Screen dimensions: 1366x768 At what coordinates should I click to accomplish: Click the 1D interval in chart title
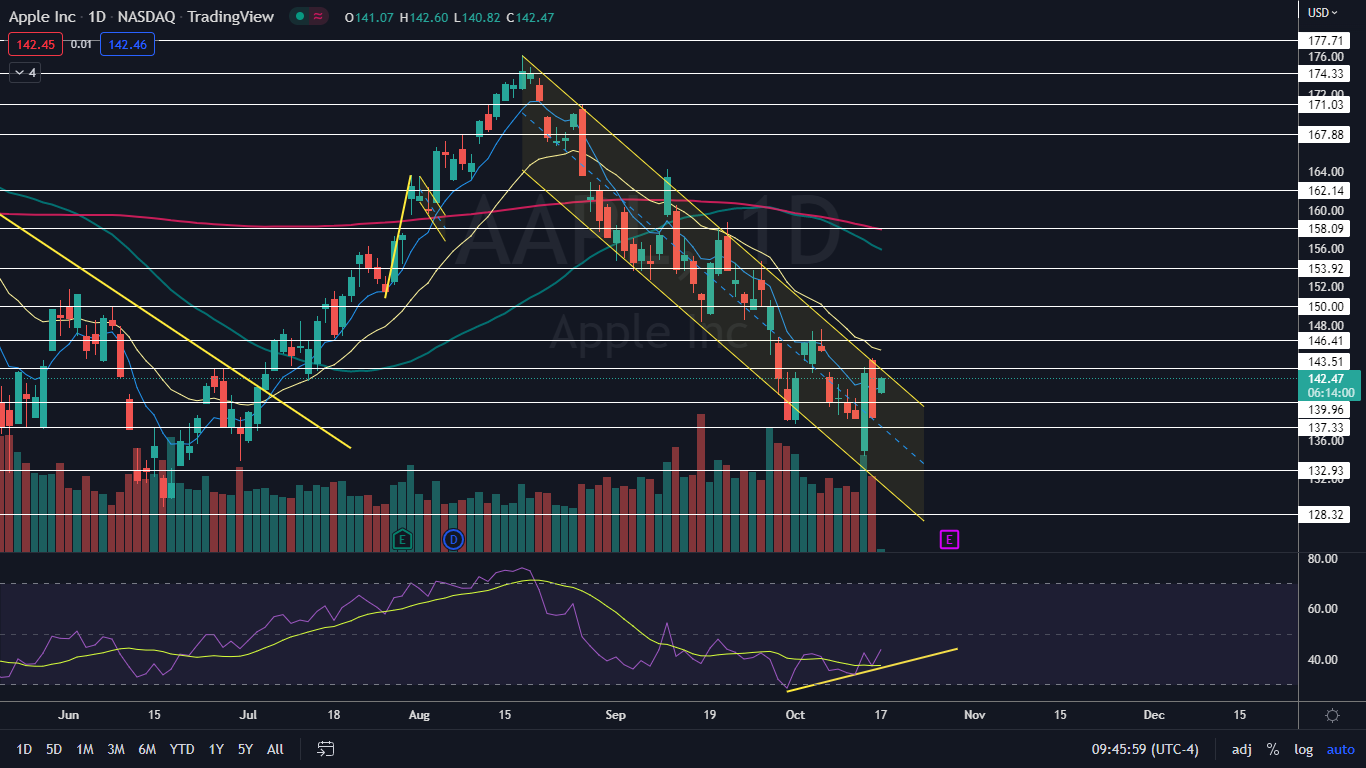click(x=98, y=17)
